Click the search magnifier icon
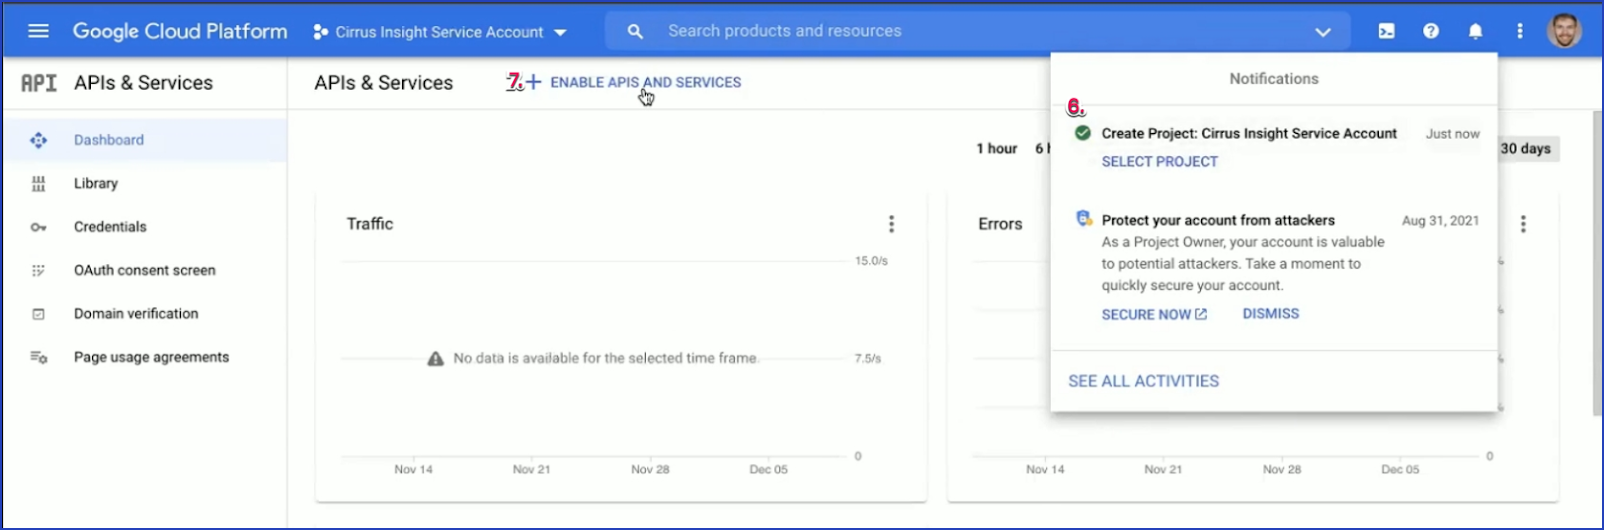The image size is (1604, 530). point(635,31)
